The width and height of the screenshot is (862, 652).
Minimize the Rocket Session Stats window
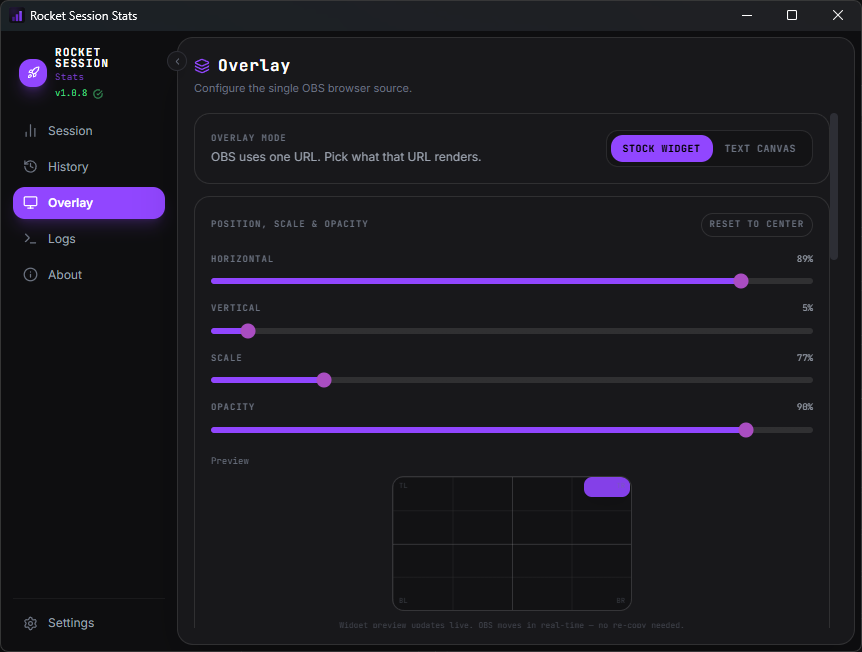[x=747, y=15]
